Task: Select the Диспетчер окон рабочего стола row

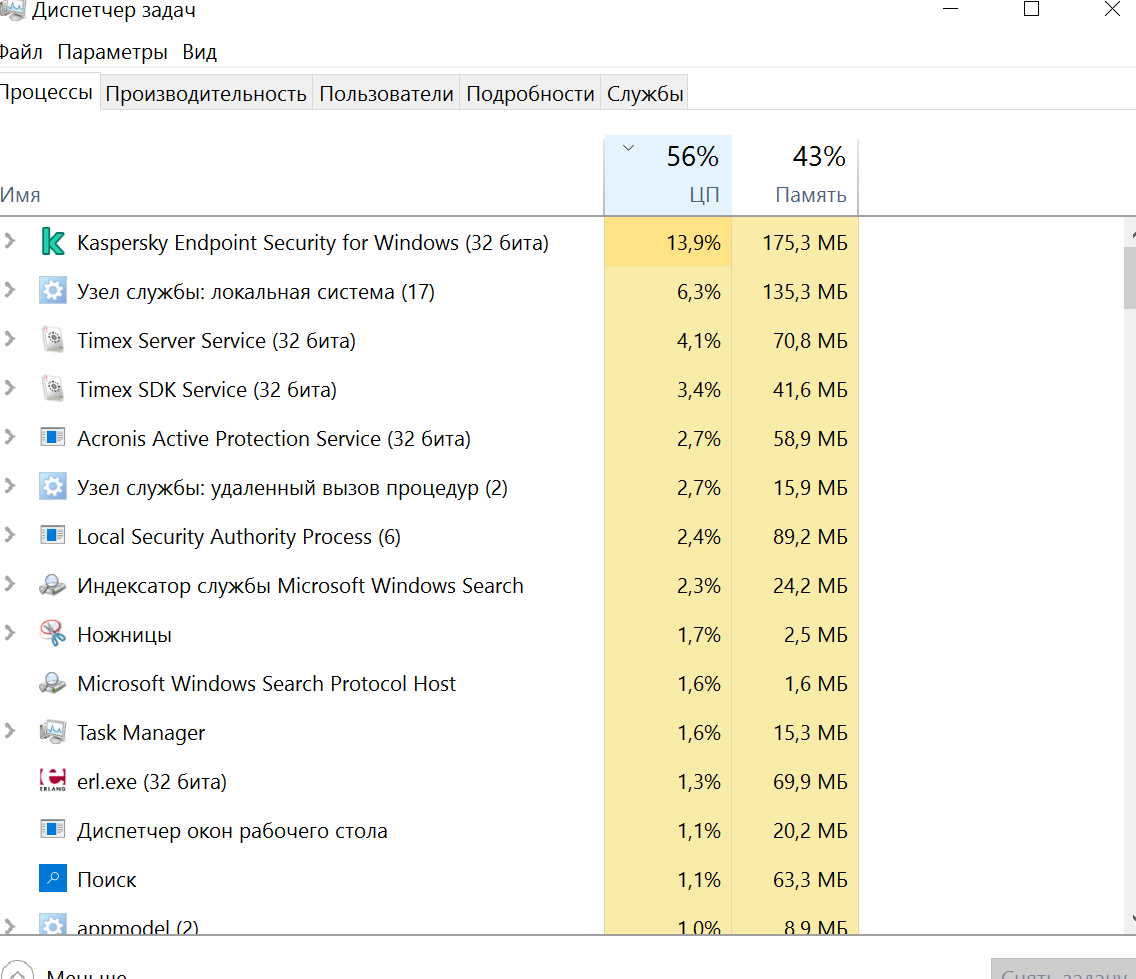Action: click(429, 830)
